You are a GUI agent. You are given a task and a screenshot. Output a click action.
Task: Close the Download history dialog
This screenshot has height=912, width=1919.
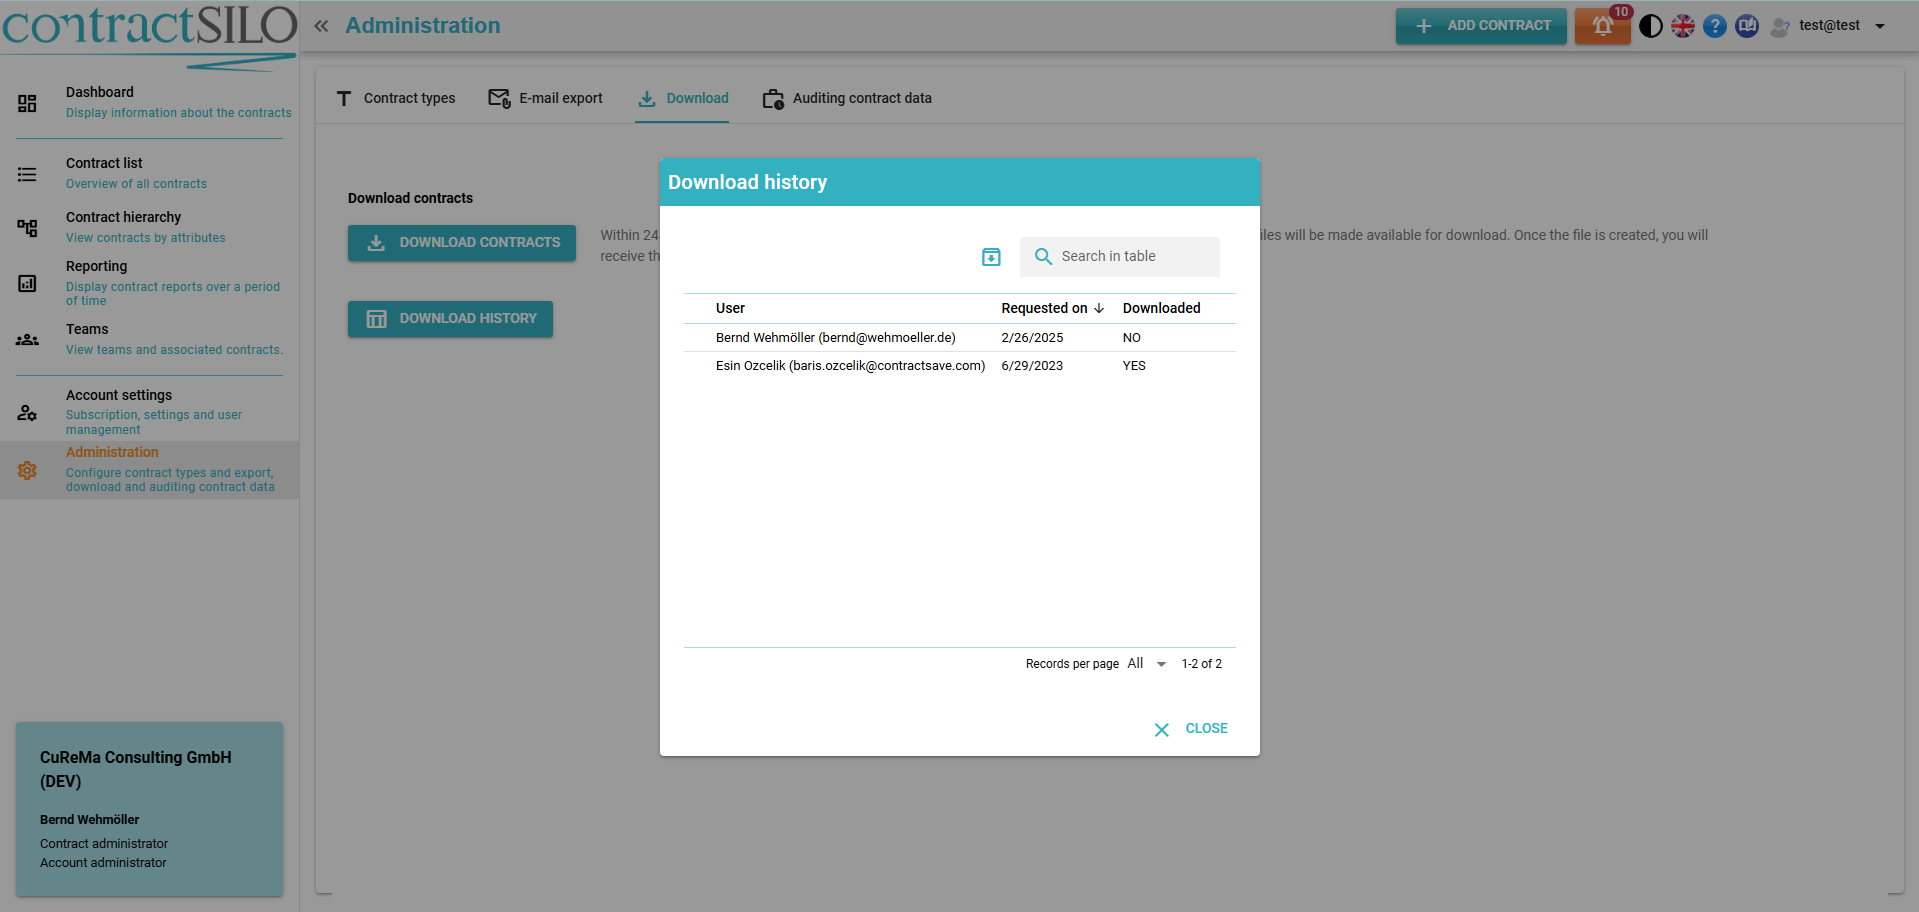(1191, 729)
